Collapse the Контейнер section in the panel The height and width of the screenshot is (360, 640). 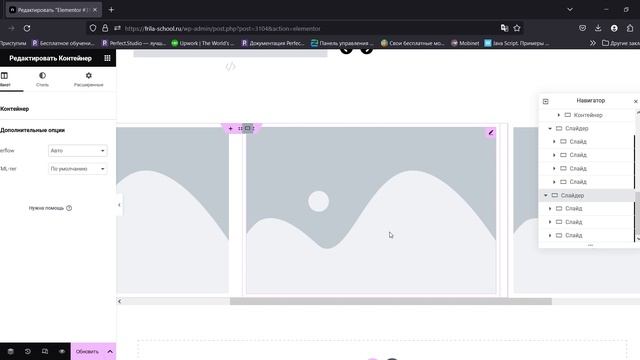point(14,109)
